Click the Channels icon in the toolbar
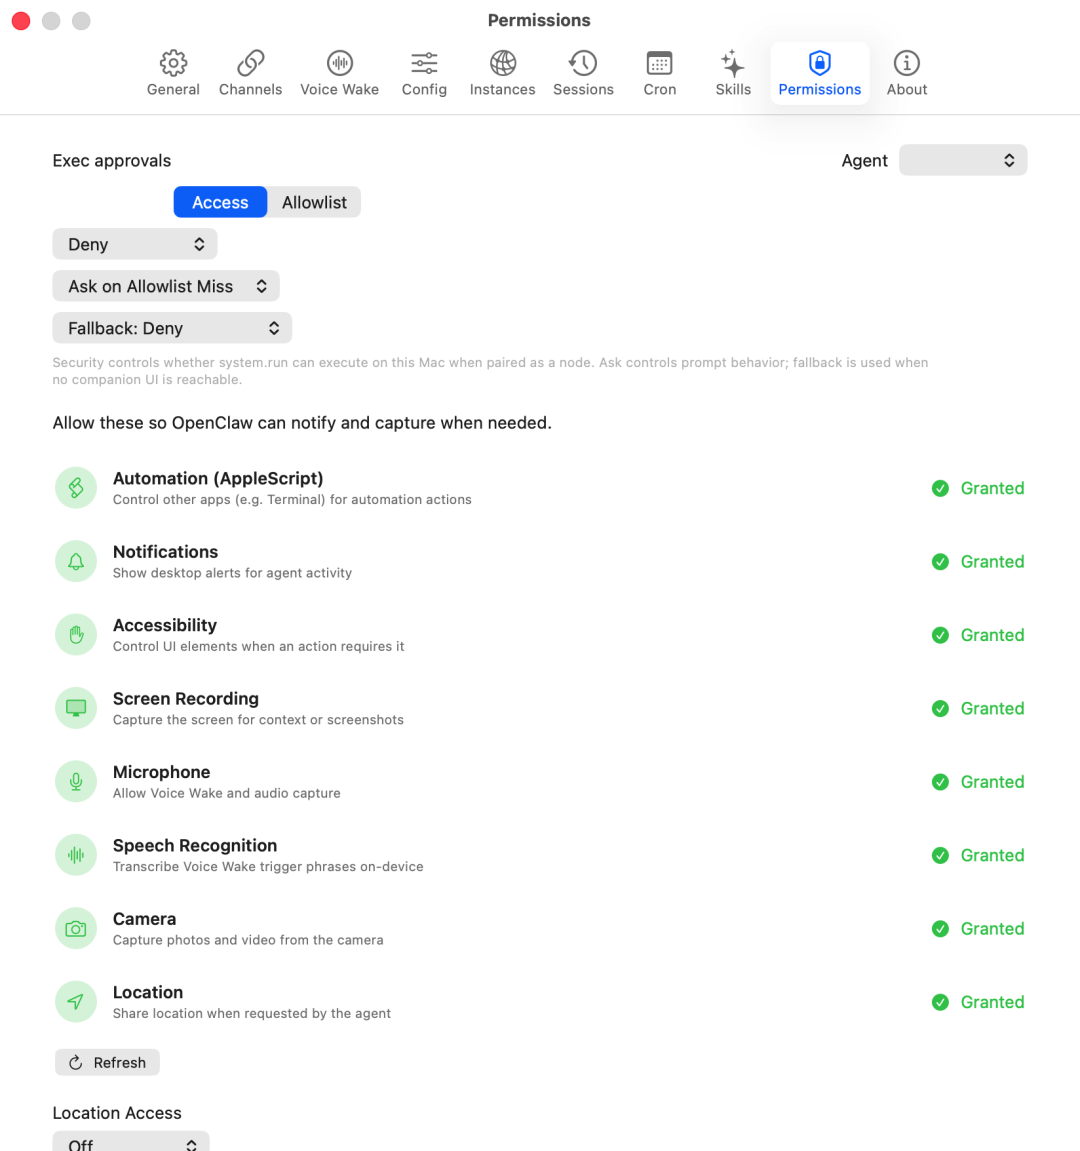Image resolution: width=1080 pixels, height=1151 pixels. 250,63
